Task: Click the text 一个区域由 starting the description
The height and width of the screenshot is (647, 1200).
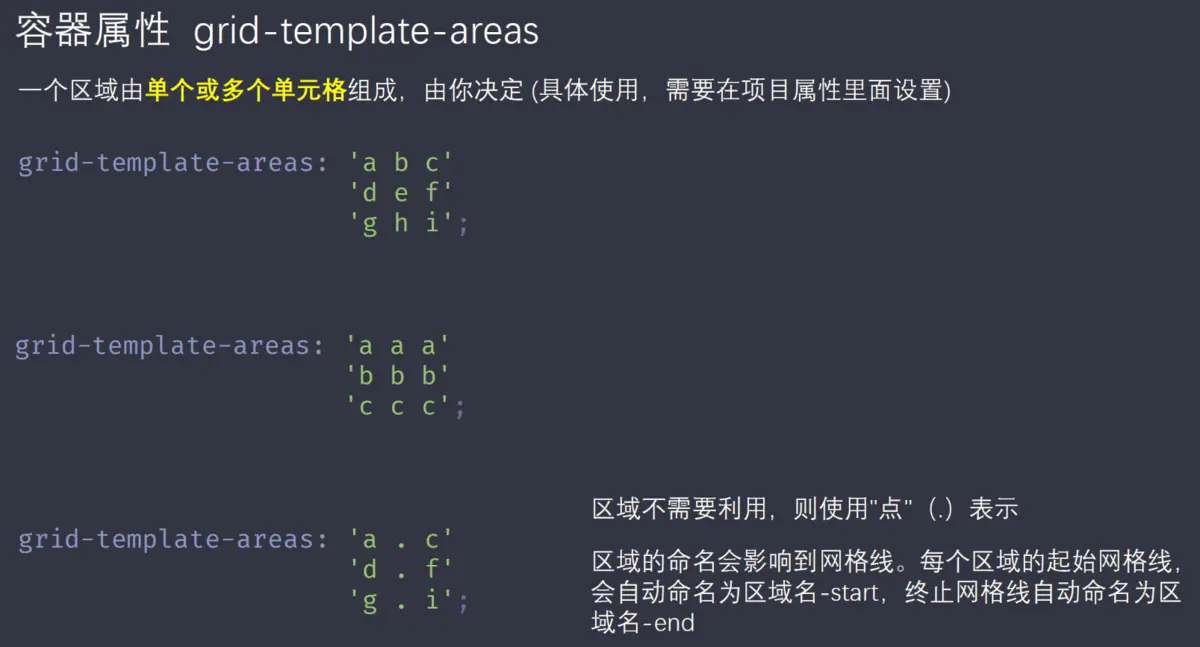Action: click(x=80, y=91)
